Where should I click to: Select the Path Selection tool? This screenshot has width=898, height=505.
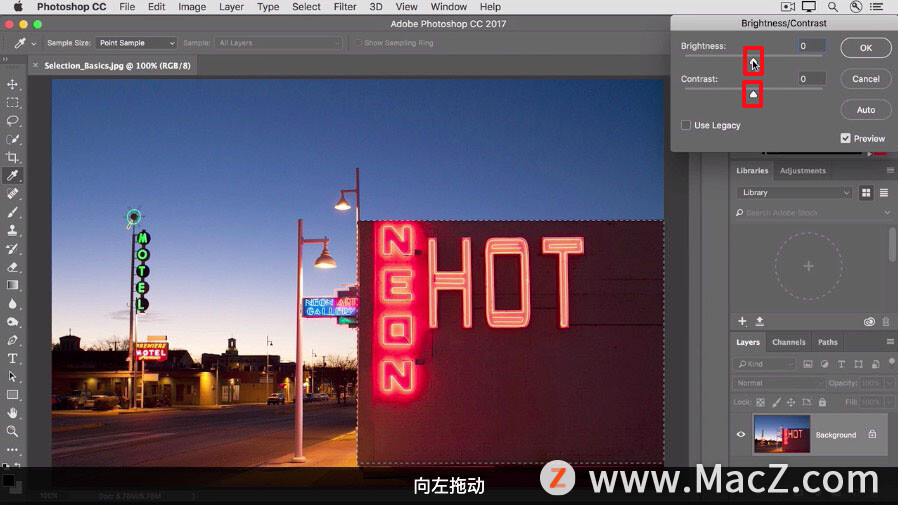point(12,376)
